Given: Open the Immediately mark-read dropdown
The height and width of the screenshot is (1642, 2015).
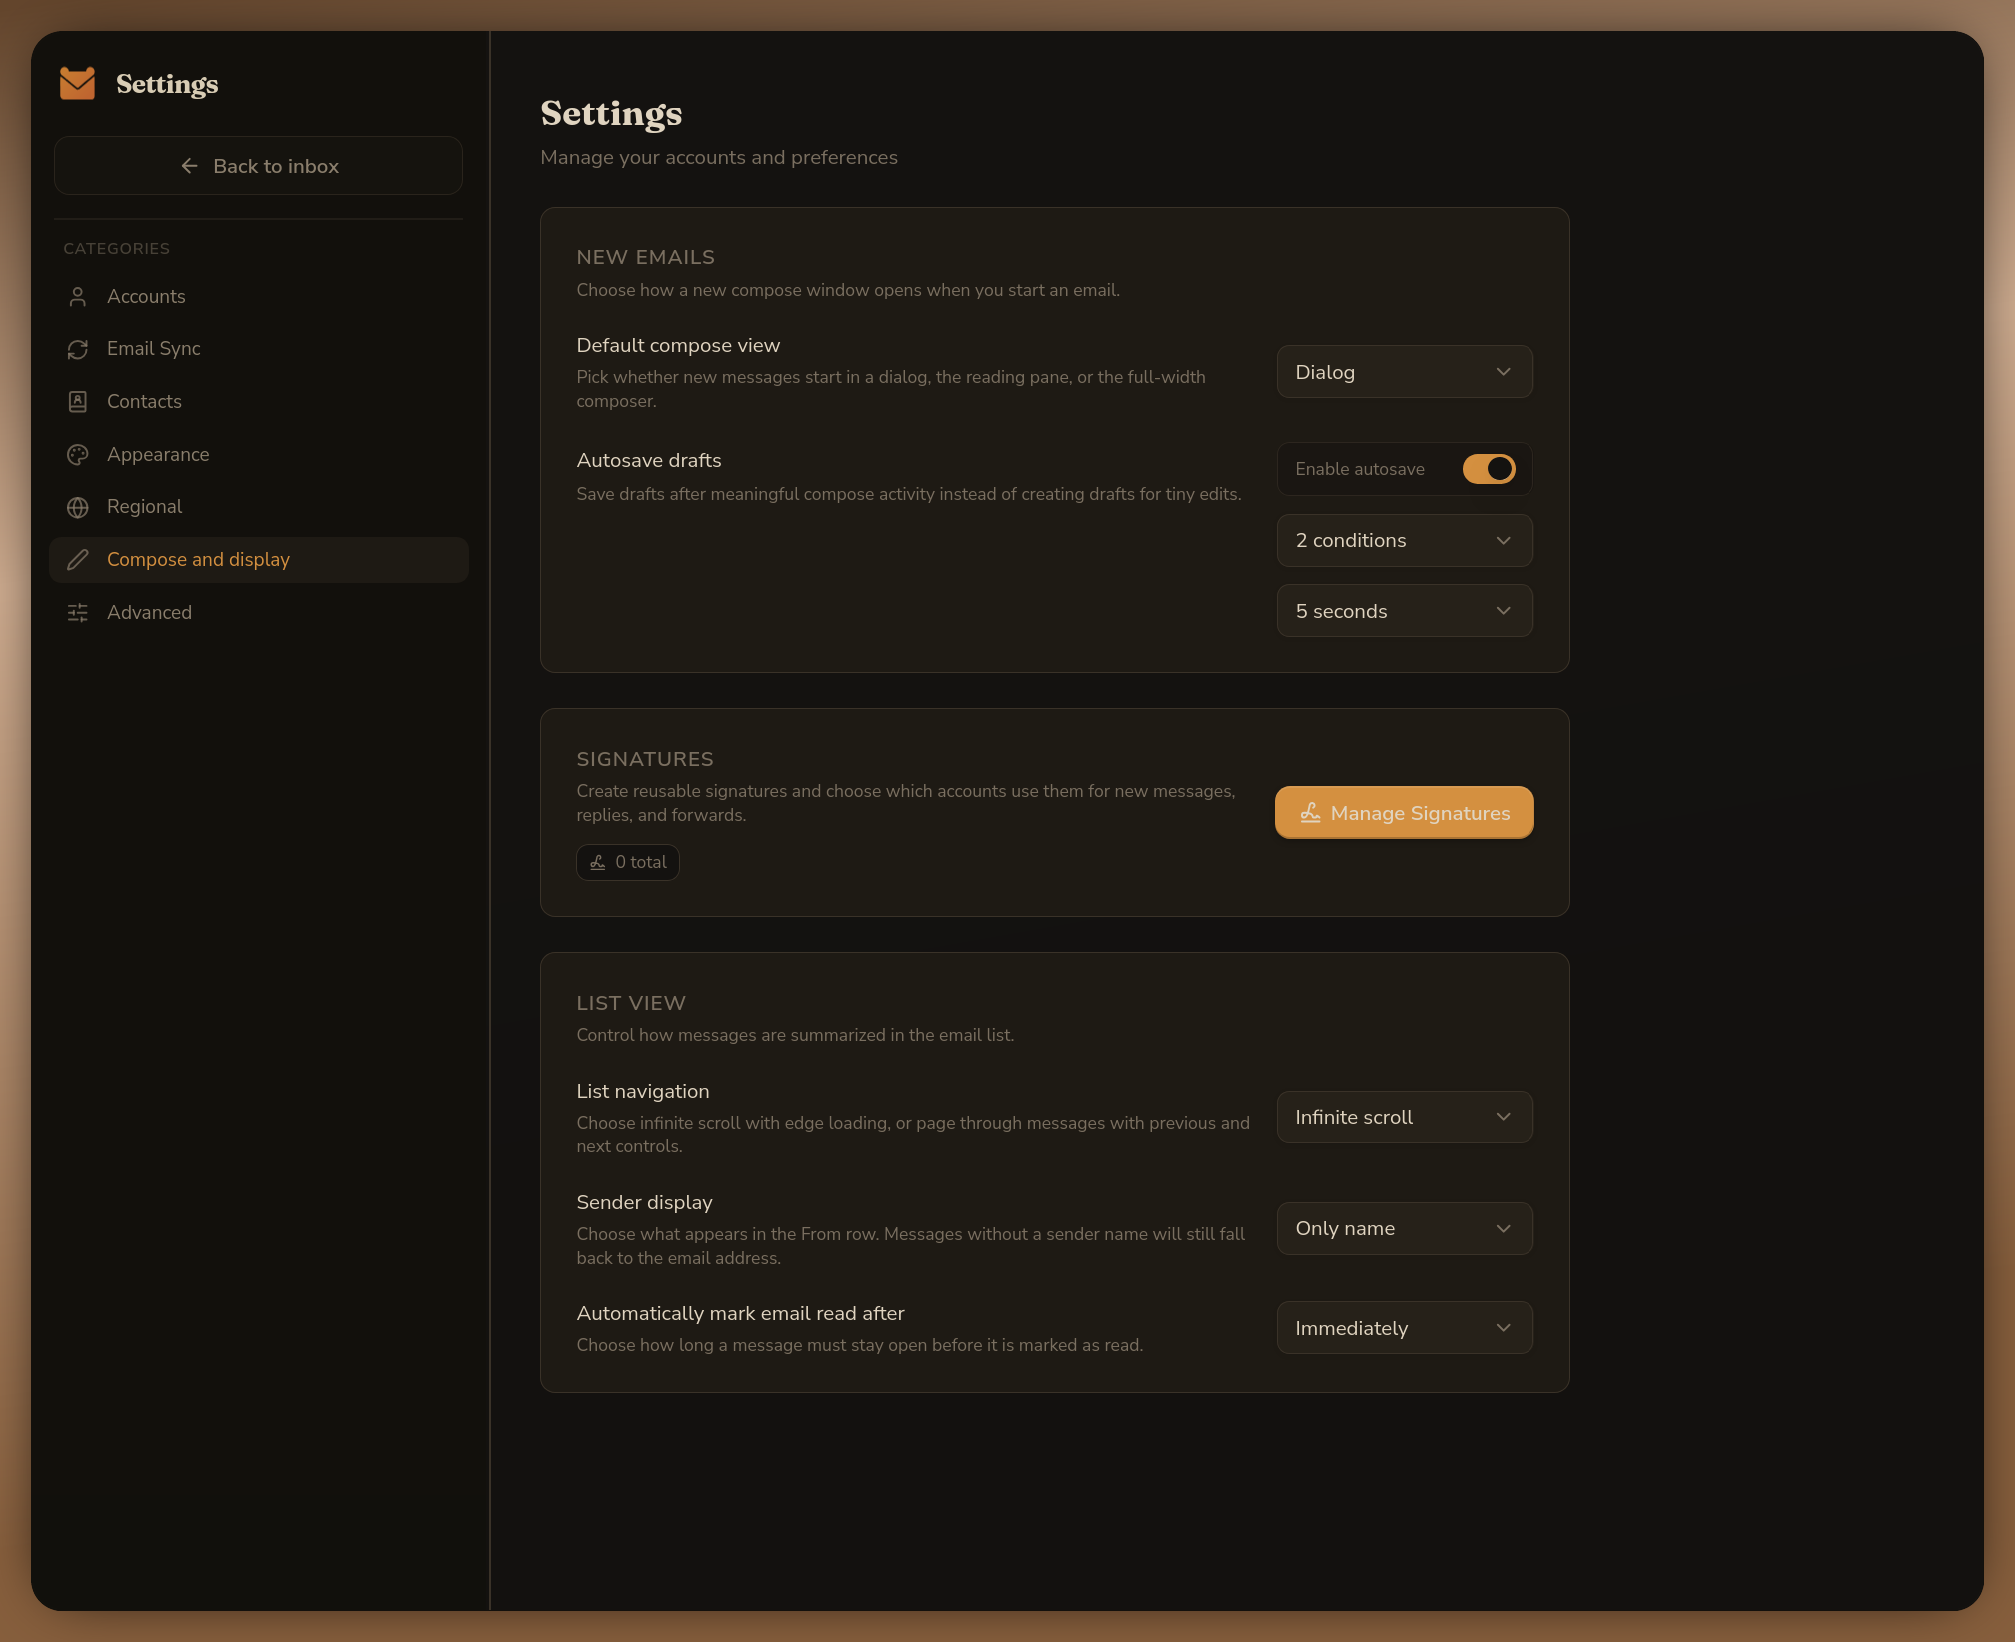Looking at the screenshot, I should click(x=1404, y=1328).
